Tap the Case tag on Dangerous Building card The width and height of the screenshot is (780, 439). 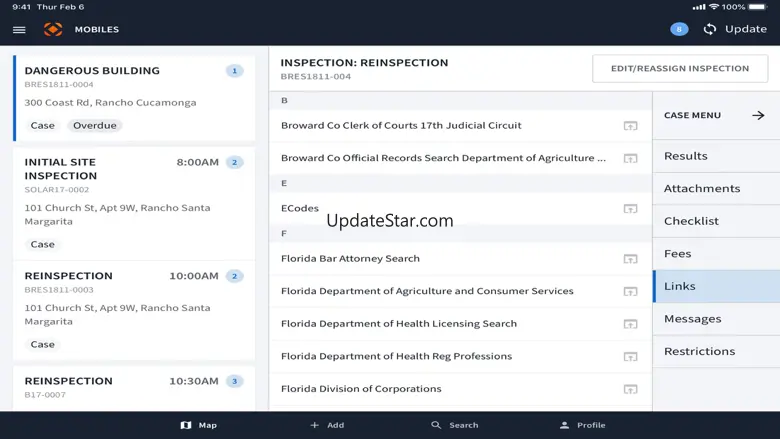tap(42, 125)
